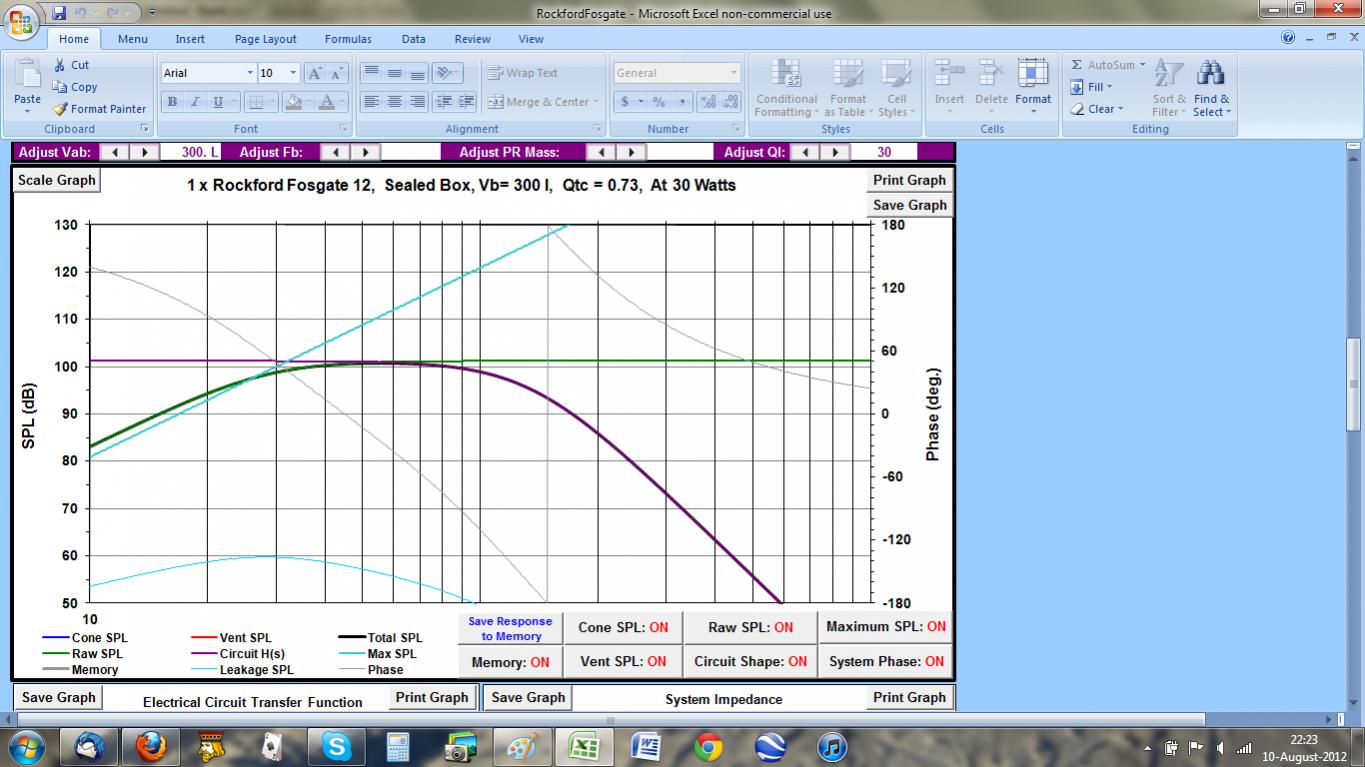
Task: Open the Arial font name dropdown
Action: pos(250,73)
